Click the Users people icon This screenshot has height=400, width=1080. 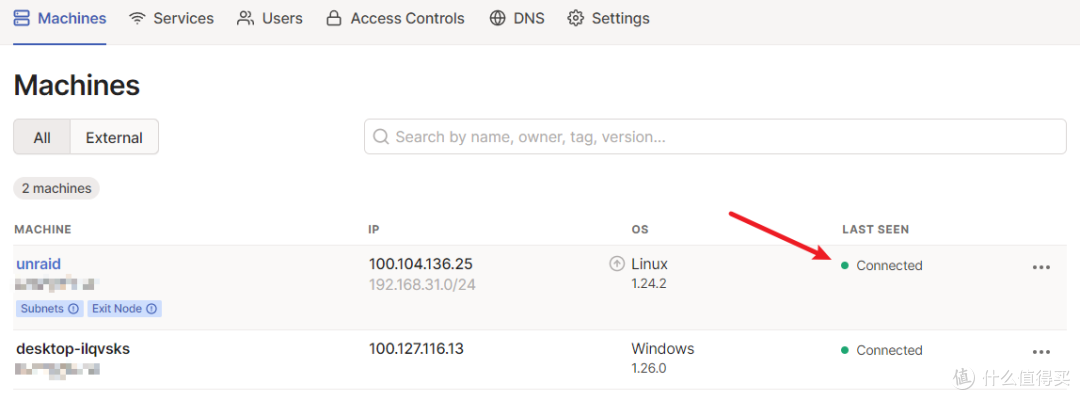[245, 19]
